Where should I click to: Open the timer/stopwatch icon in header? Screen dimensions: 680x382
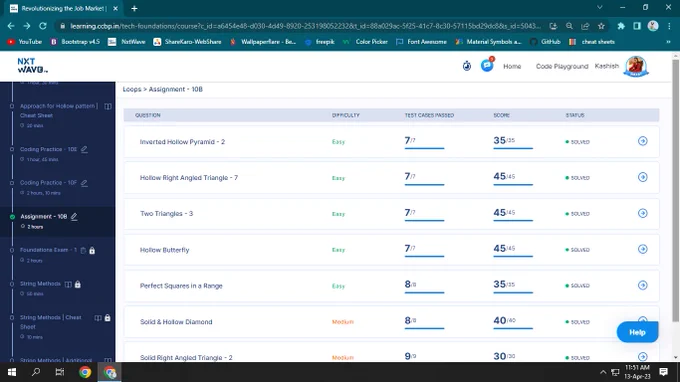467,66
